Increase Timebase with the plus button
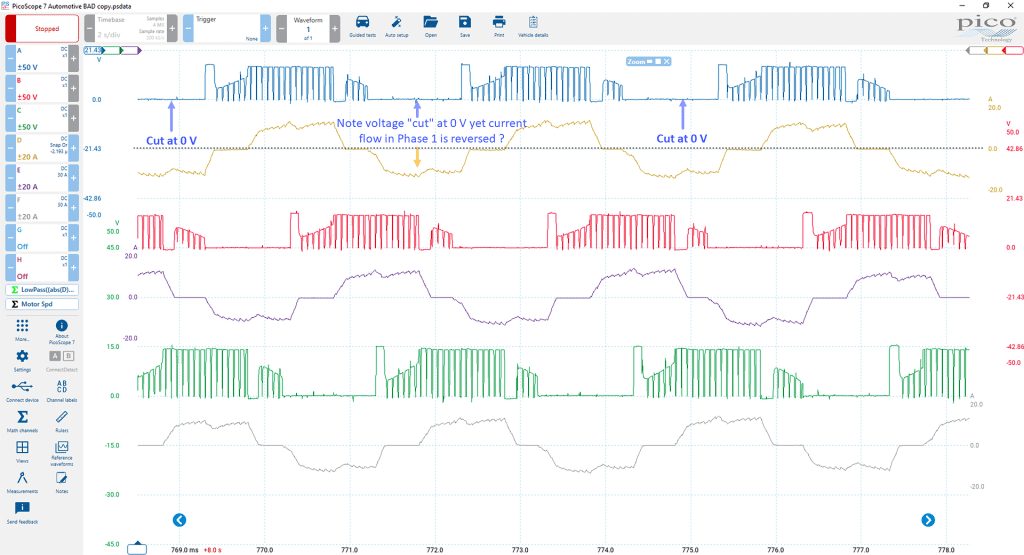 pos(172,29)
